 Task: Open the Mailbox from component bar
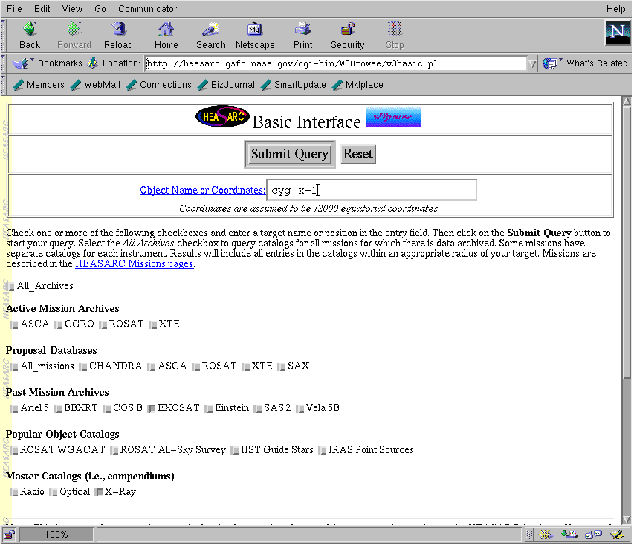[x=569, y=535]
